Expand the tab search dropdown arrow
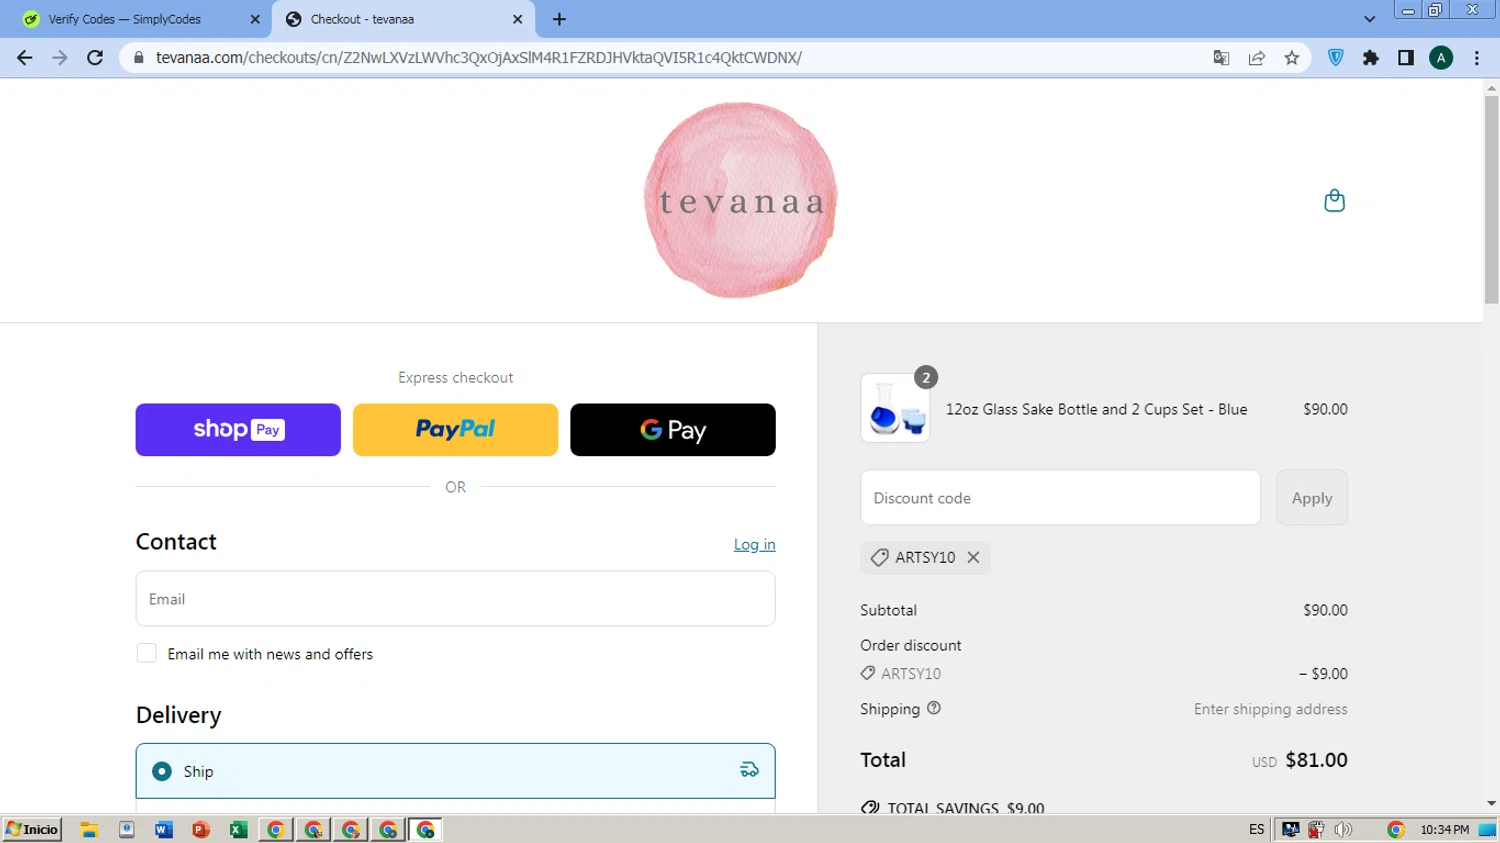The height and width of the screenshot is (843, 1500). tap(1370, 19)
